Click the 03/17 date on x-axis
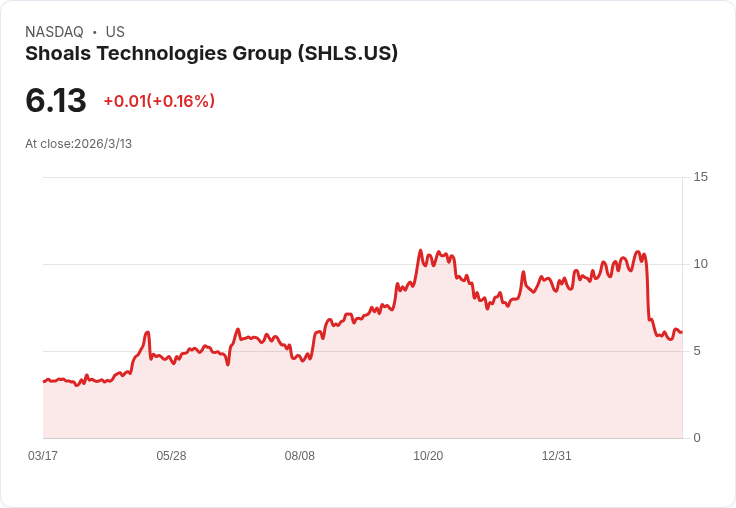736x508 pixels. tap(43, 456)
